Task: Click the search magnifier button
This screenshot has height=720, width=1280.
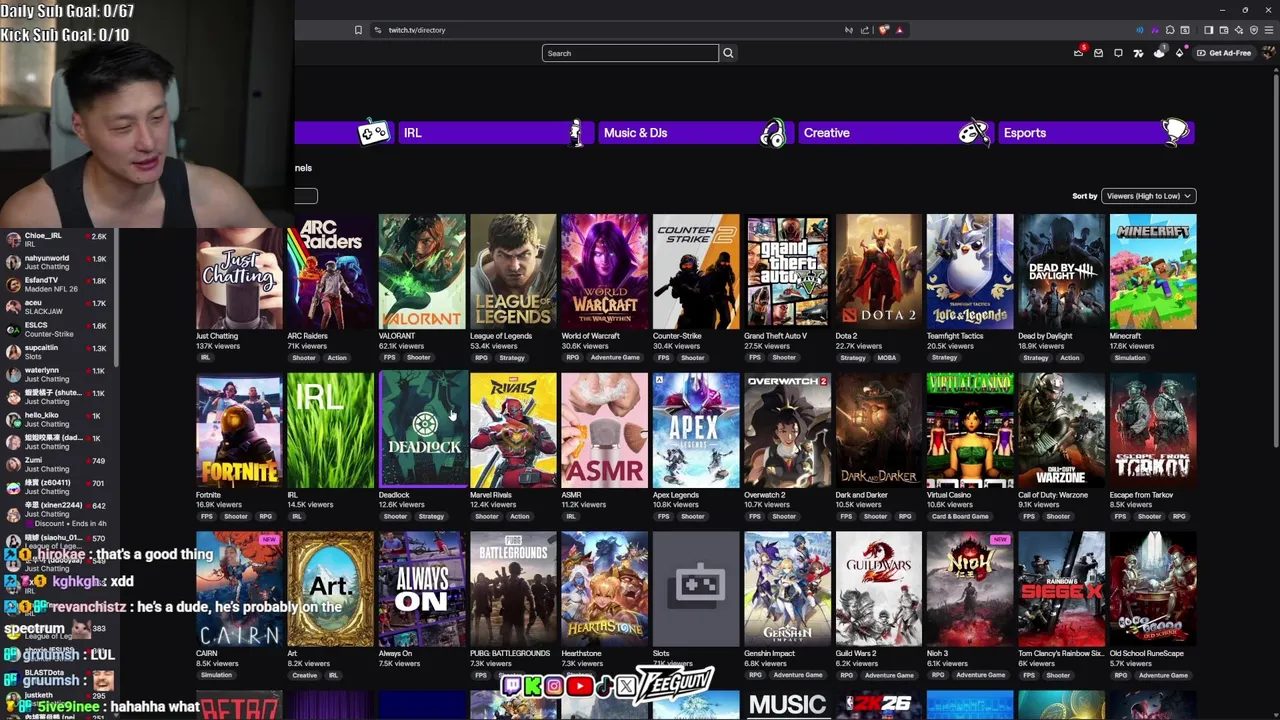Action: point(728,53)
